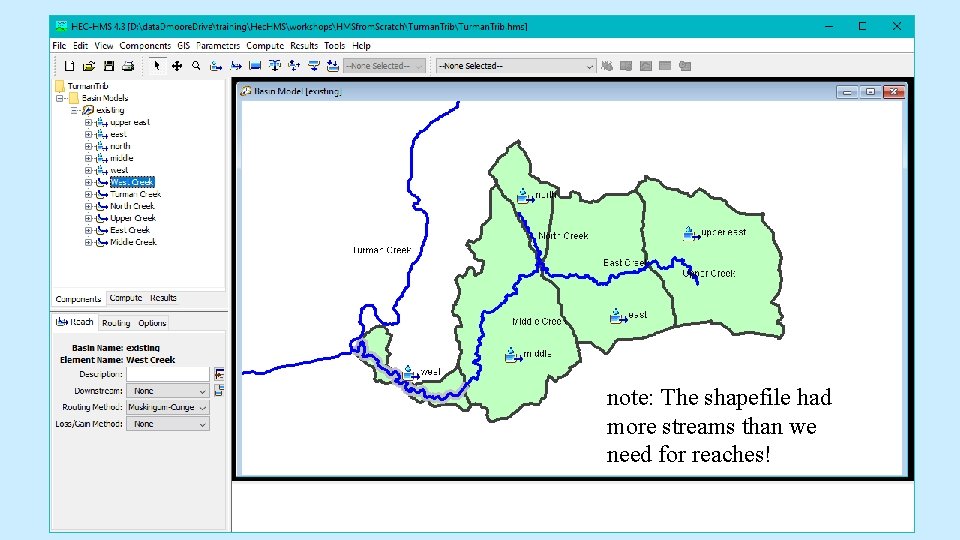The width and height of the screenshot is (960, 540).
Task: Click the Time-series table toolbar icon
Action: tap(684, 66)
